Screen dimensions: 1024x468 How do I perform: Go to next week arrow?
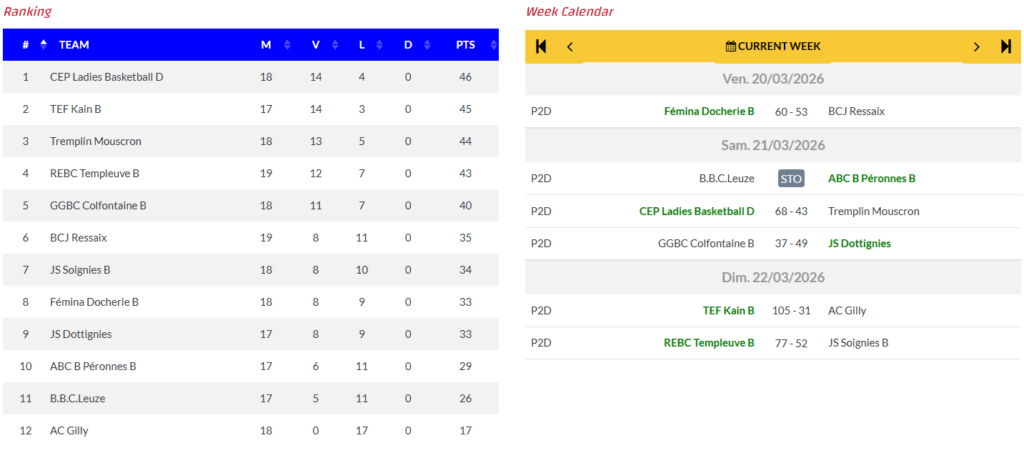(977, 46)
